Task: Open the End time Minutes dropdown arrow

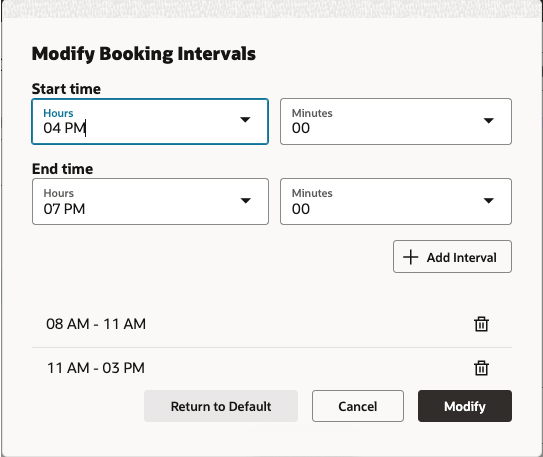Action: (x=489, y=200)
